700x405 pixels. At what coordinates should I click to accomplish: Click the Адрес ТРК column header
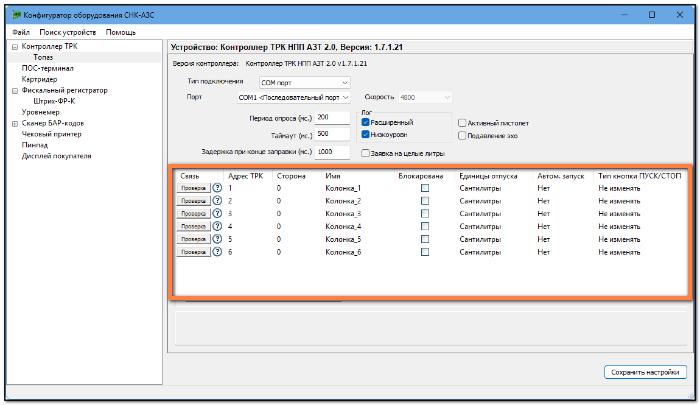246,176
